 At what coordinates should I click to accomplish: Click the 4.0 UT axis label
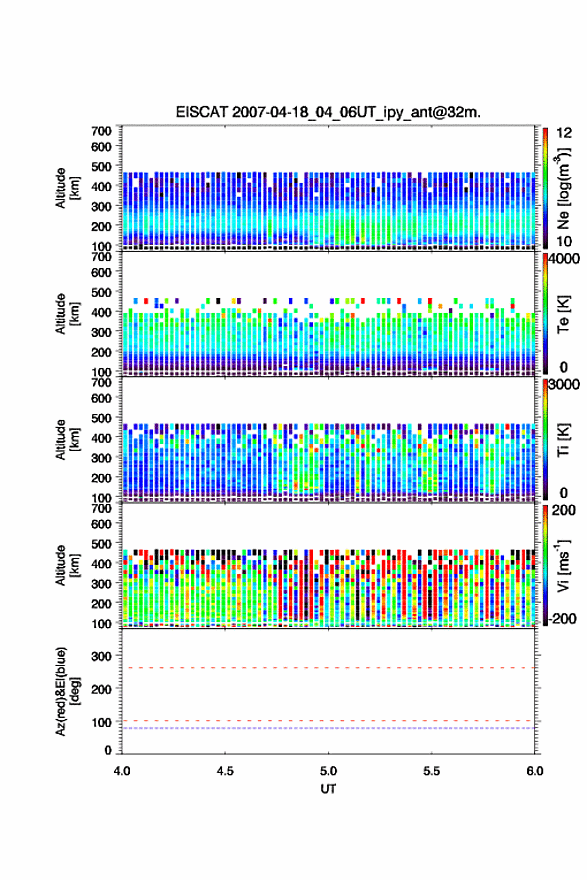coord(122,771)
